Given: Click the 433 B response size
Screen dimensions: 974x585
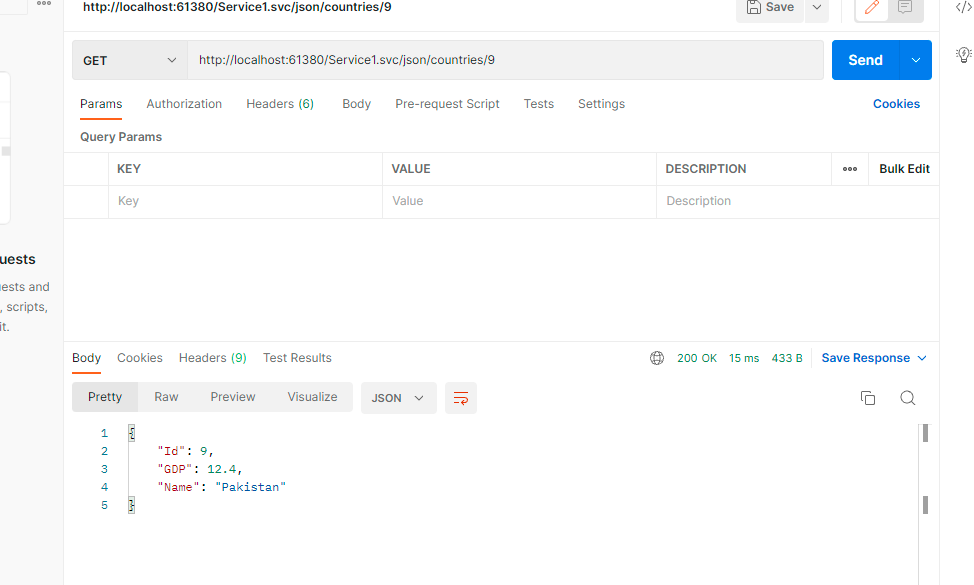Looking at the screenshot, I should click(x=787, y=358).
